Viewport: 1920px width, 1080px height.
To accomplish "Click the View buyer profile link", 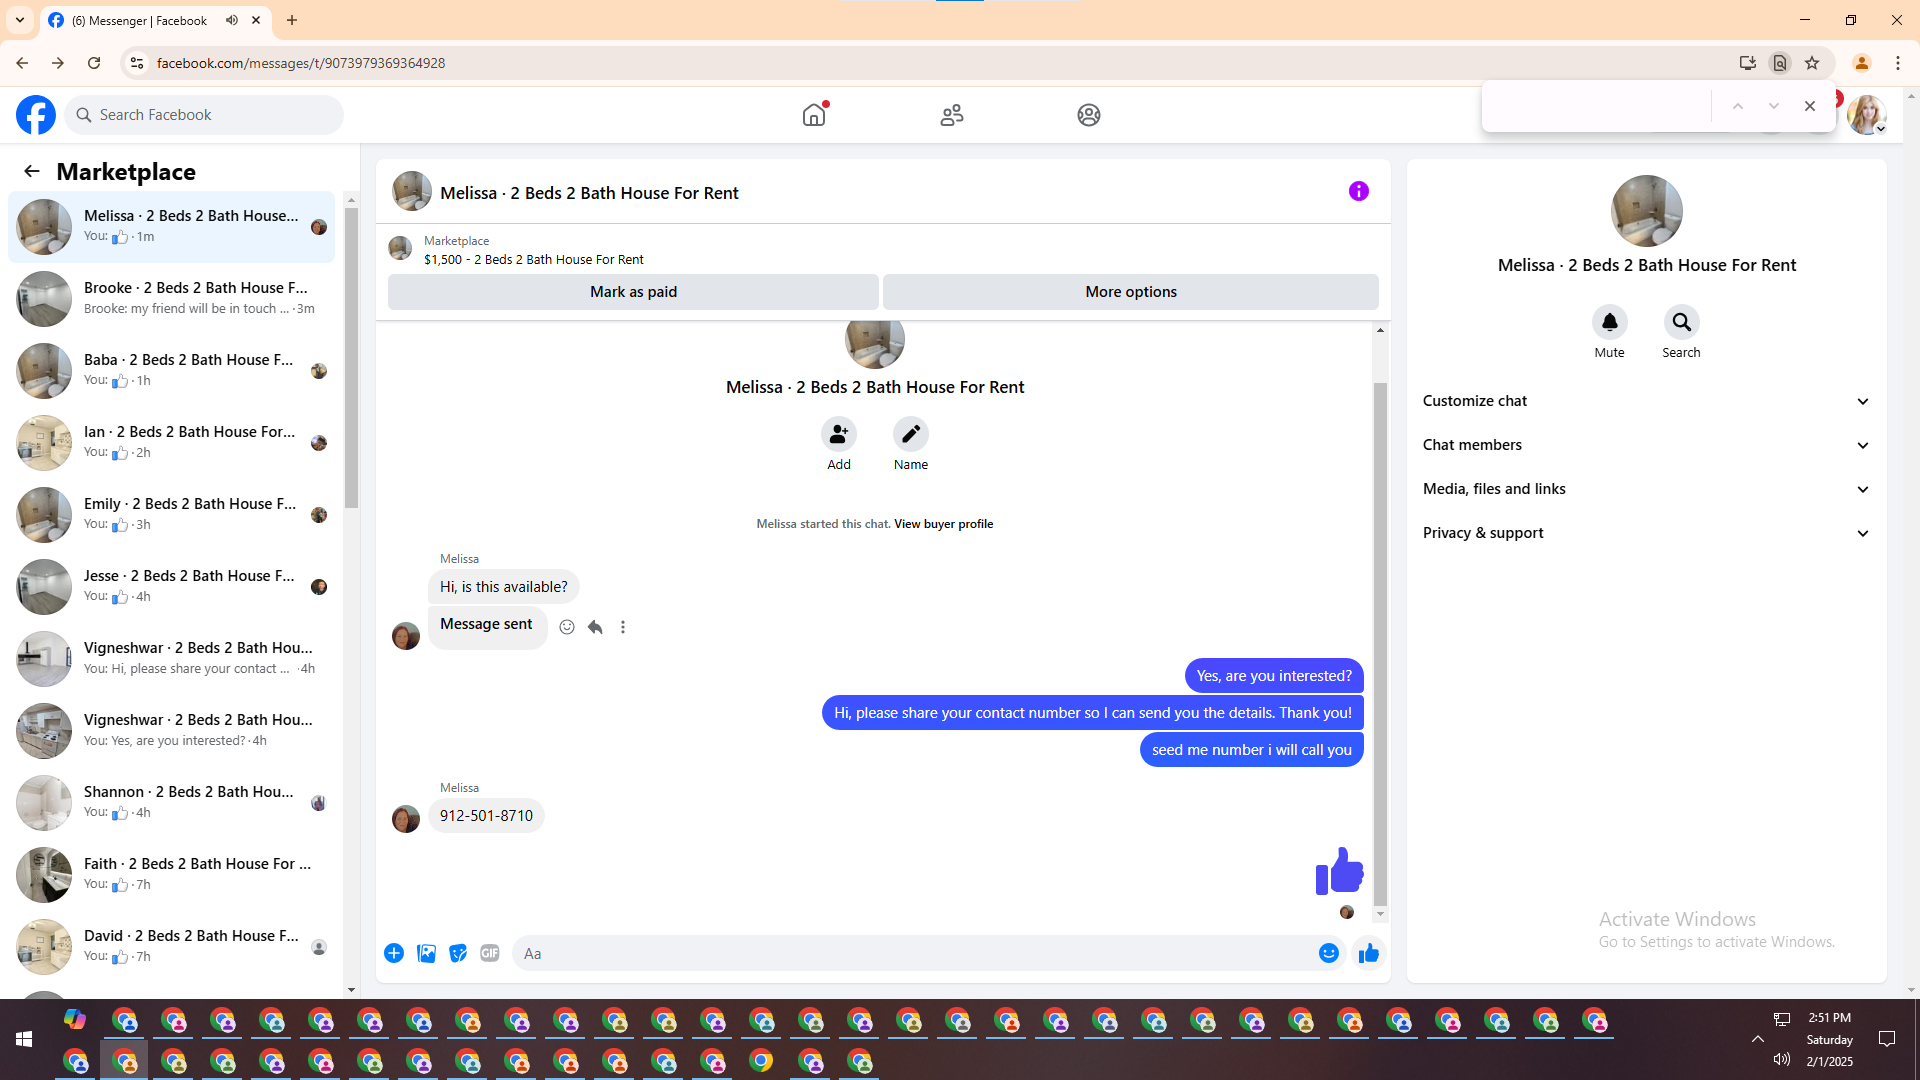I will pyautogui.click(x=943, y=524).
